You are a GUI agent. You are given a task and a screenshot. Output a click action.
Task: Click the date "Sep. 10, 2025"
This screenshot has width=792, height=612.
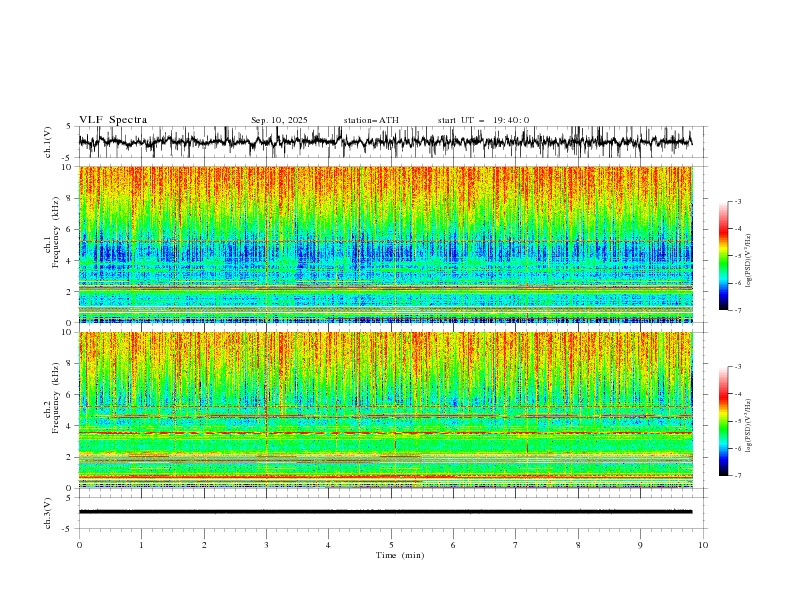click(279, 120)
